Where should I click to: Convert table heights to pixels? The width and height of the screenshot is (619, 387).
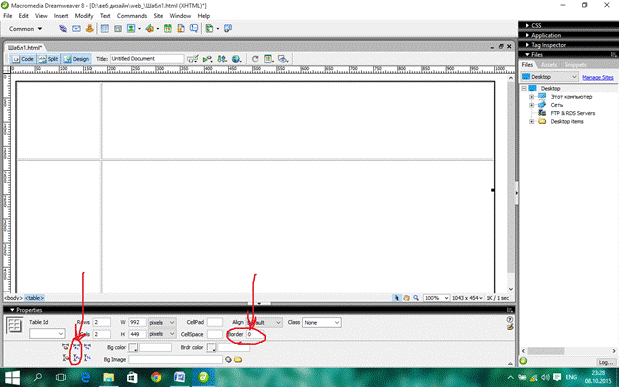coord(77,358)
